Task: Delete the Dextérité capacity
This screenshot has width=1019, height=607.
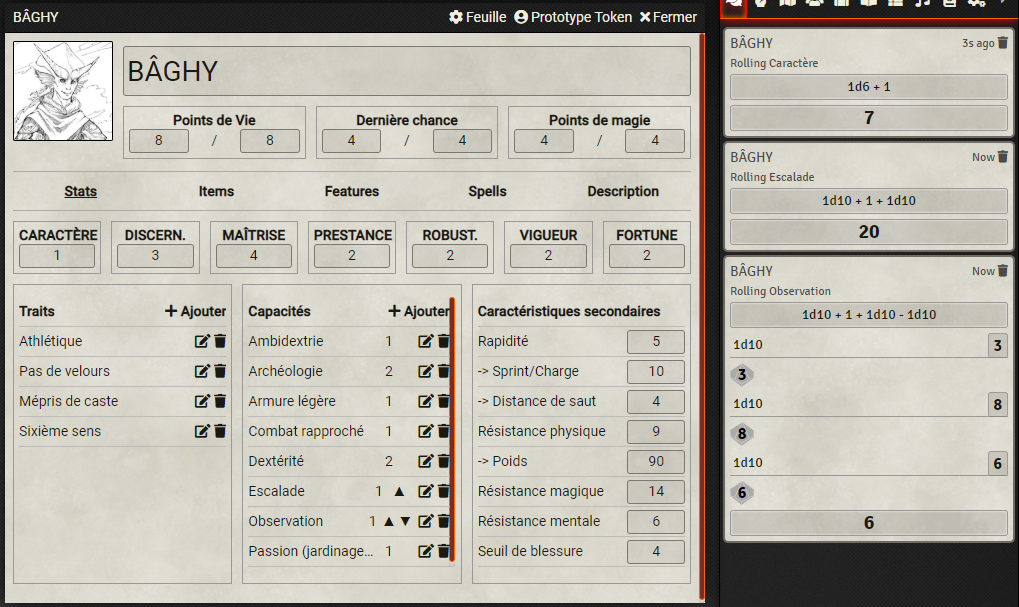Action: point(444,461)
